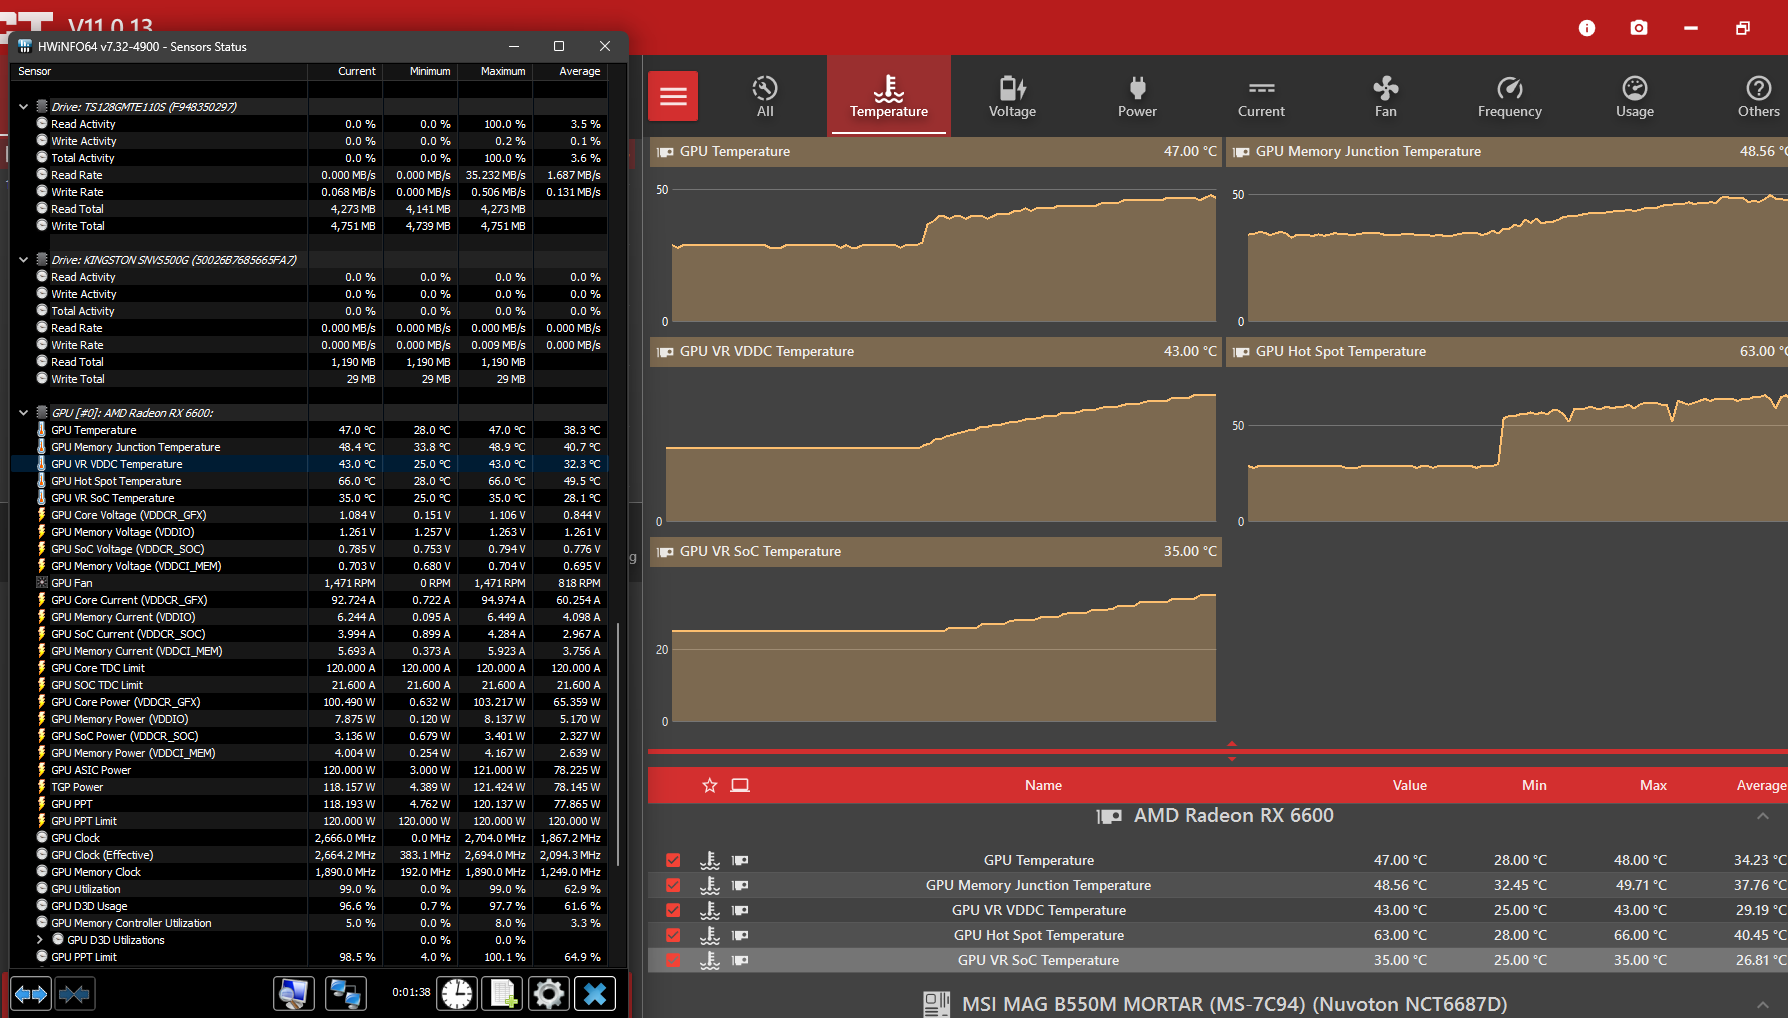Image resolution: width=1788 pixels, height=1018 pixels.
Task: Switch to the All tab
Action: [x=765, y=96]
